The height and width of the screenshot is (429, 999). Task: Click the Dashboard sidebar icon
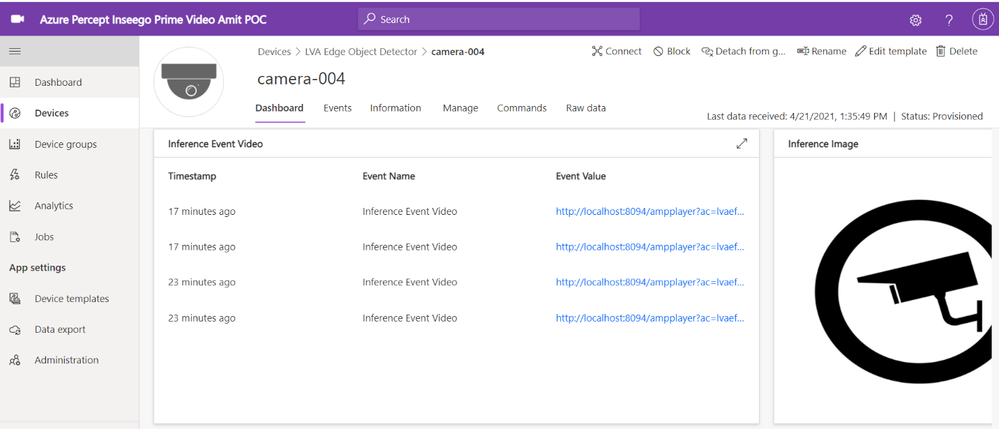pos(15,82)
